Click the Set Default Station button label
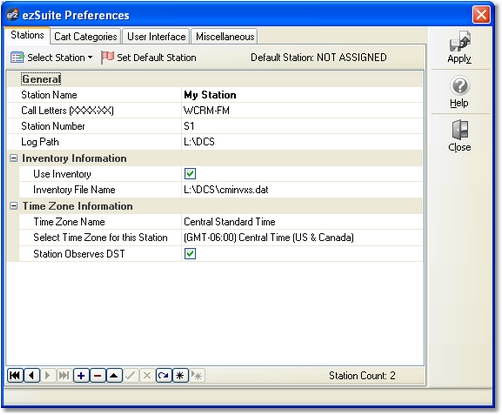 [156, 58]
